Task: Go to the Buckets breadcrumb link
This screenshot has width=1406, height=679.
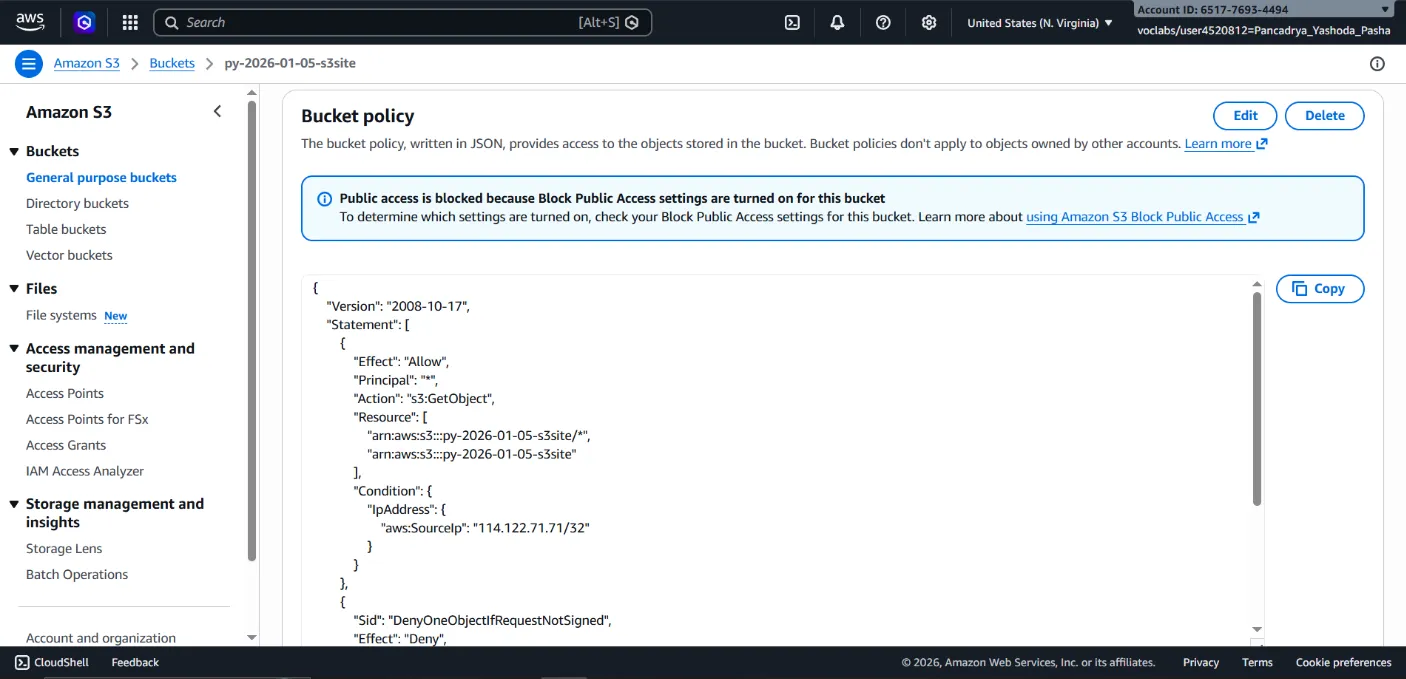Action: pos(172,63)
